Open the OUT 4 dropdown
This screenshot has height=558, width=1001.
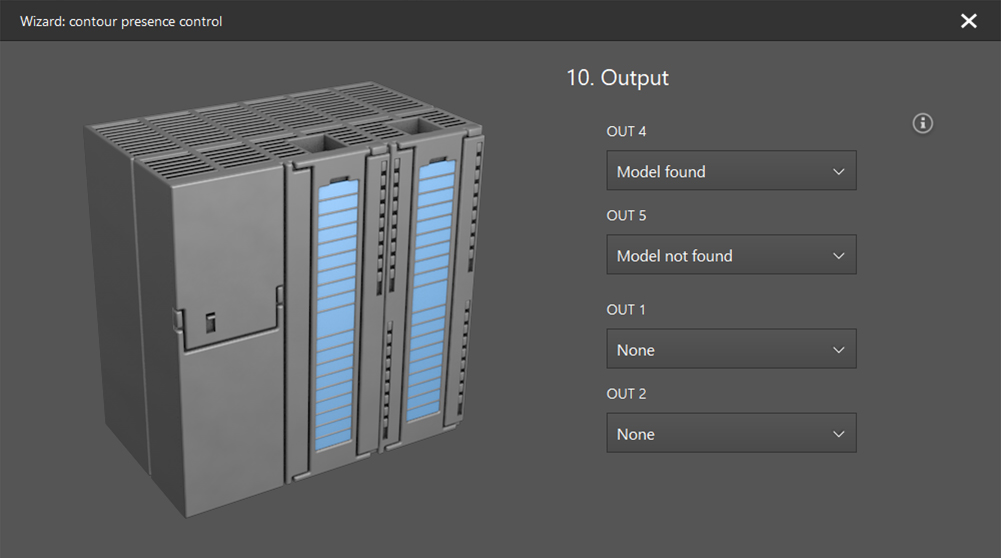(x=731, y=171)
